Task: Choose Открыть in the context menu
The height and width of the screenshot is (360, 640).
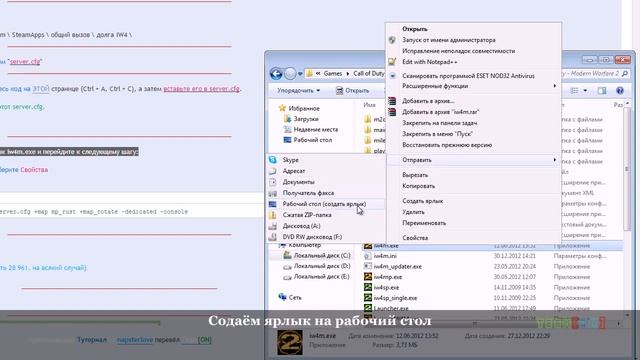Action: point(415,29)
